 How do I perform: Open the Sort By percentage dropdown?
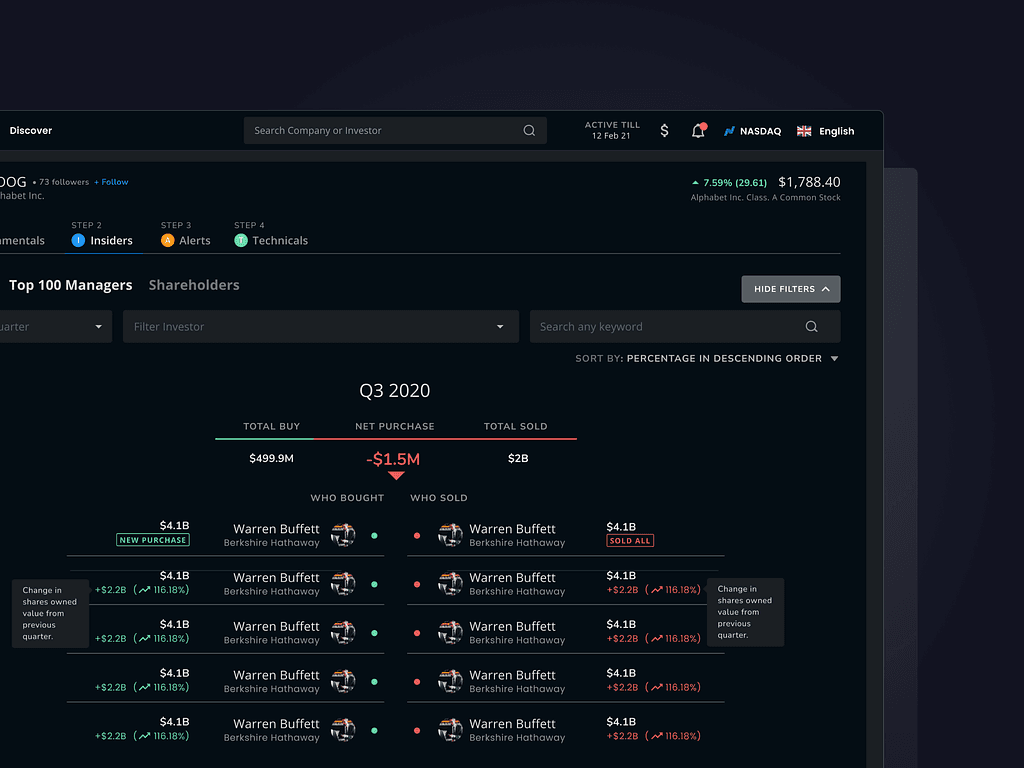click(834, 359)
